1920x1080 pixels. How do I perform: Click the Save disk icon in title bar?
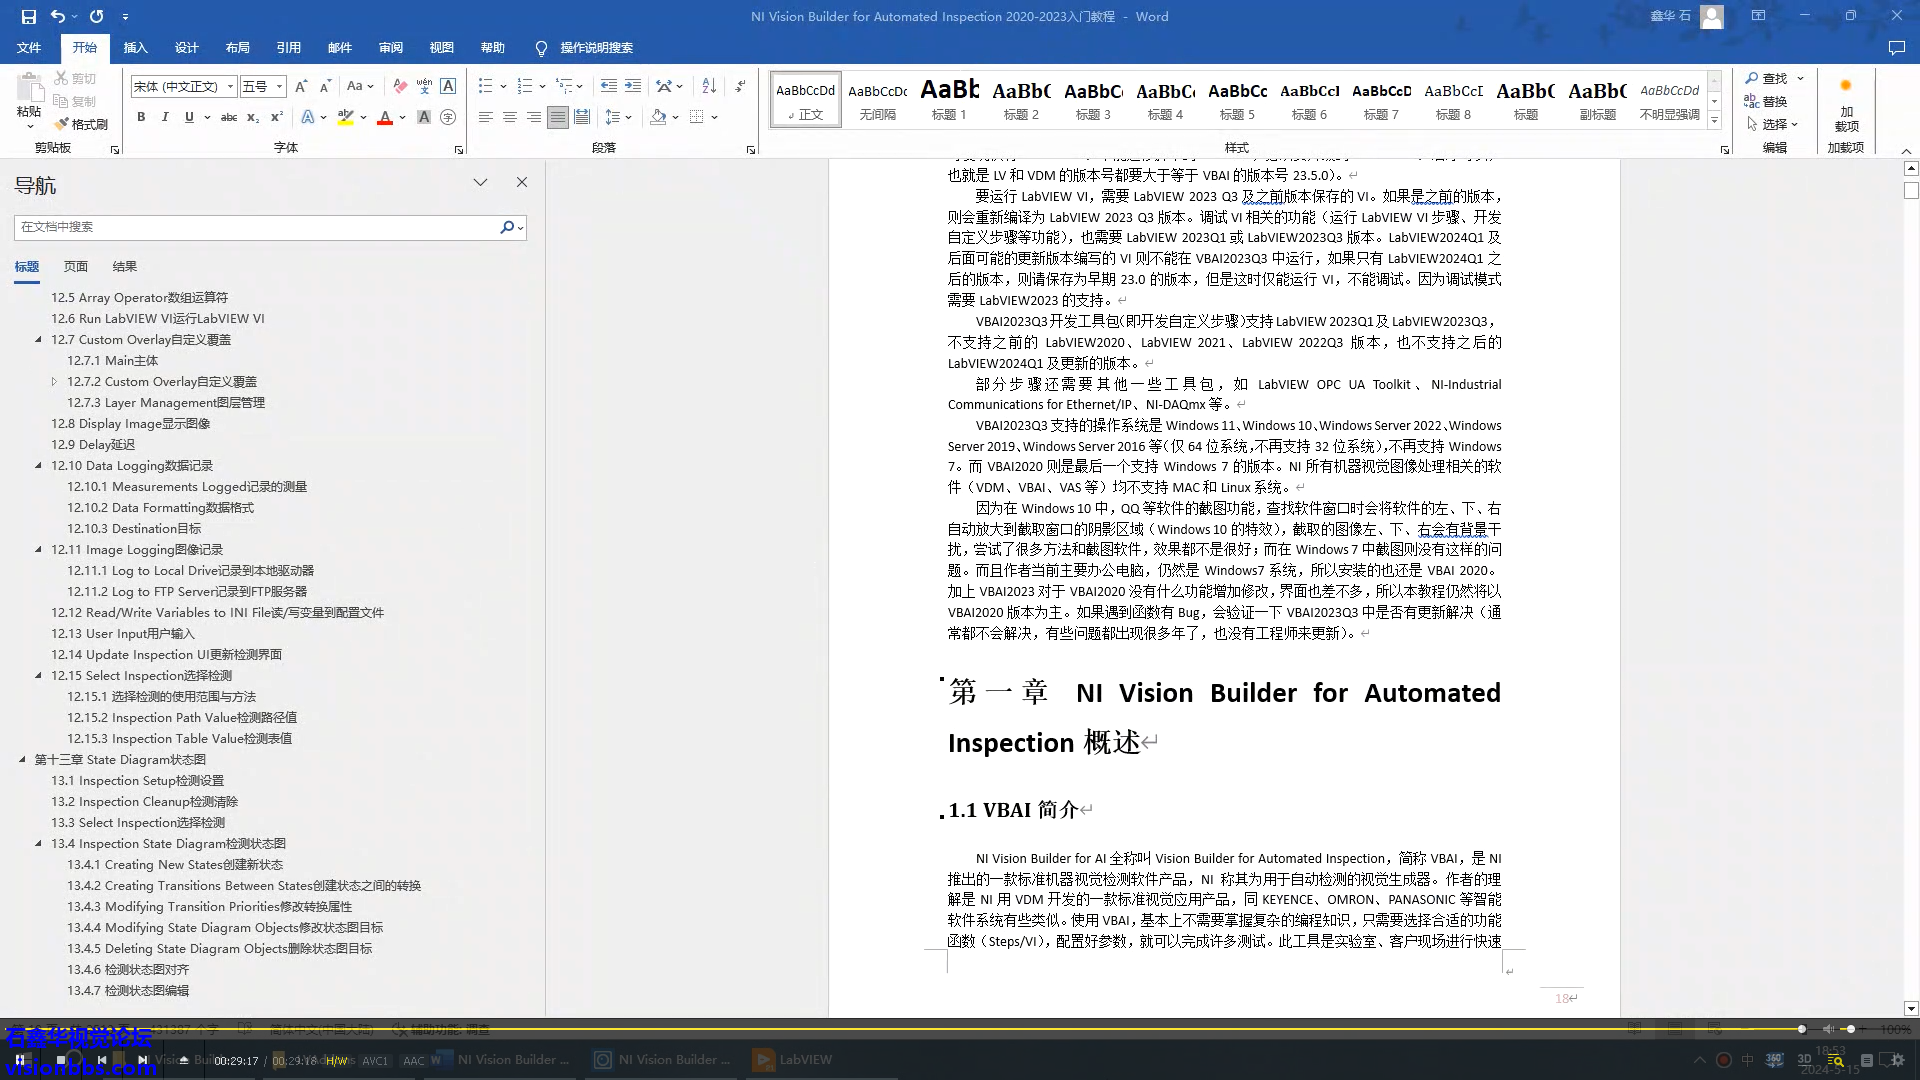pyautogui.click(x=28, y=16)
